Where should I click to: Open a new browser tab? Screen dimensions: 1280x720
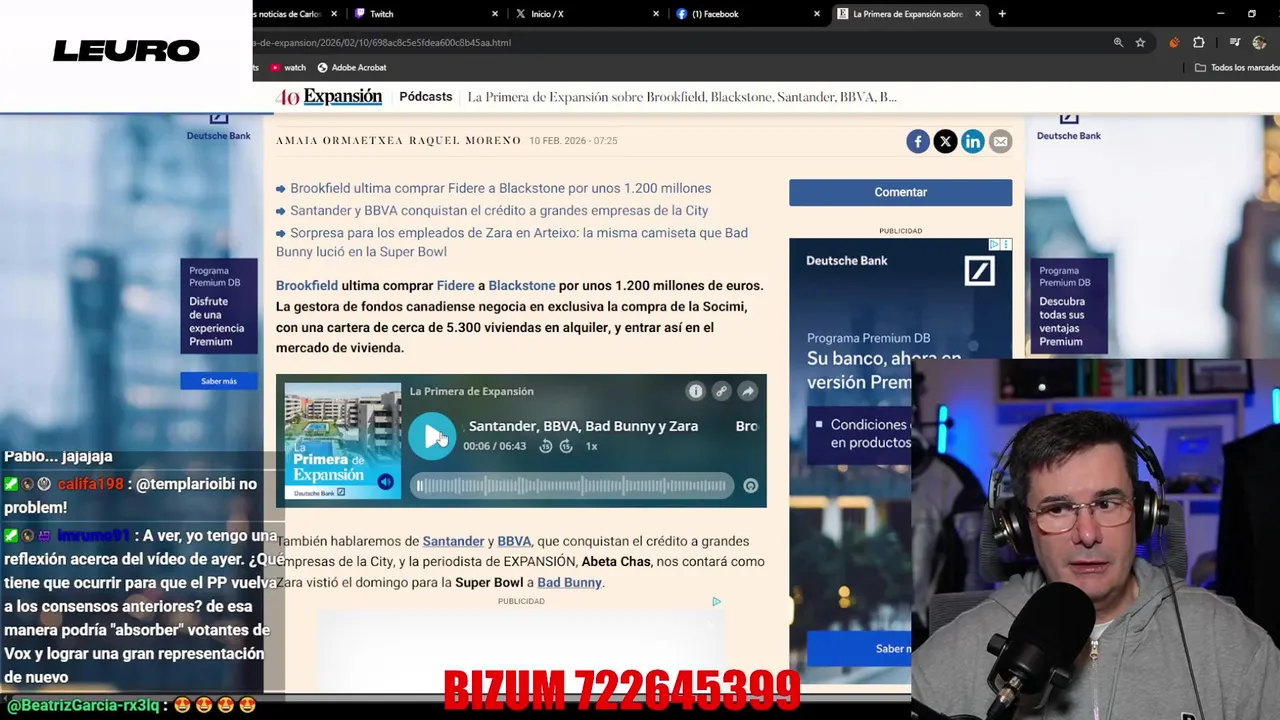(x=1002, y=14)
